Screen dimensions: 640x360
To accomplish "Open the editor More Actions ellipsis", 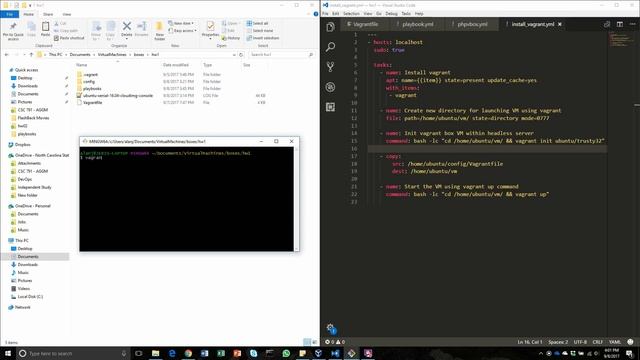I will coord(632,24).
